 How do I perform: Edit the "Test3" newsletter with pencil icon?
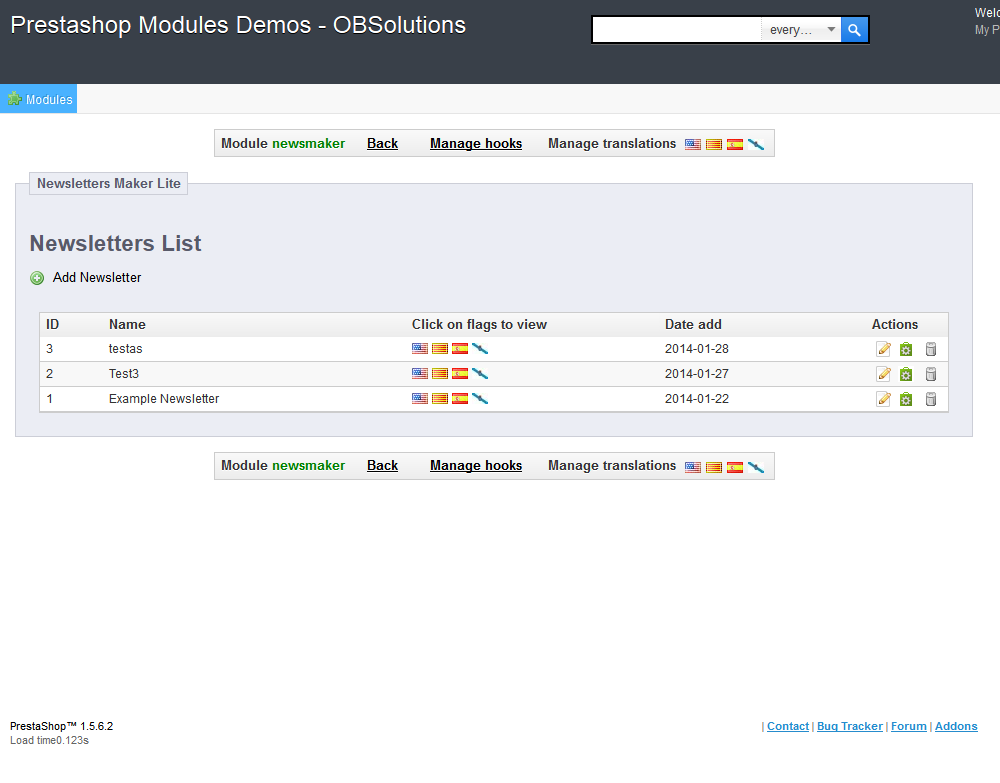click(883, 374)
